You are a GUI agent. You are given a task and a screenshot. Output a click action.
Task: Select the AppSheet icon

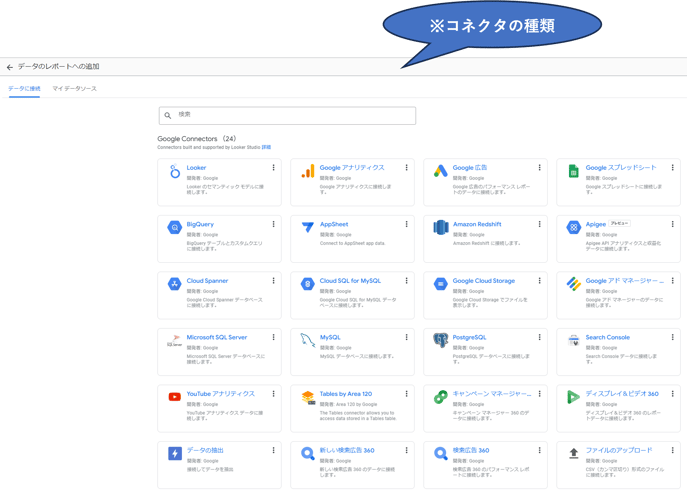(308, 227)
